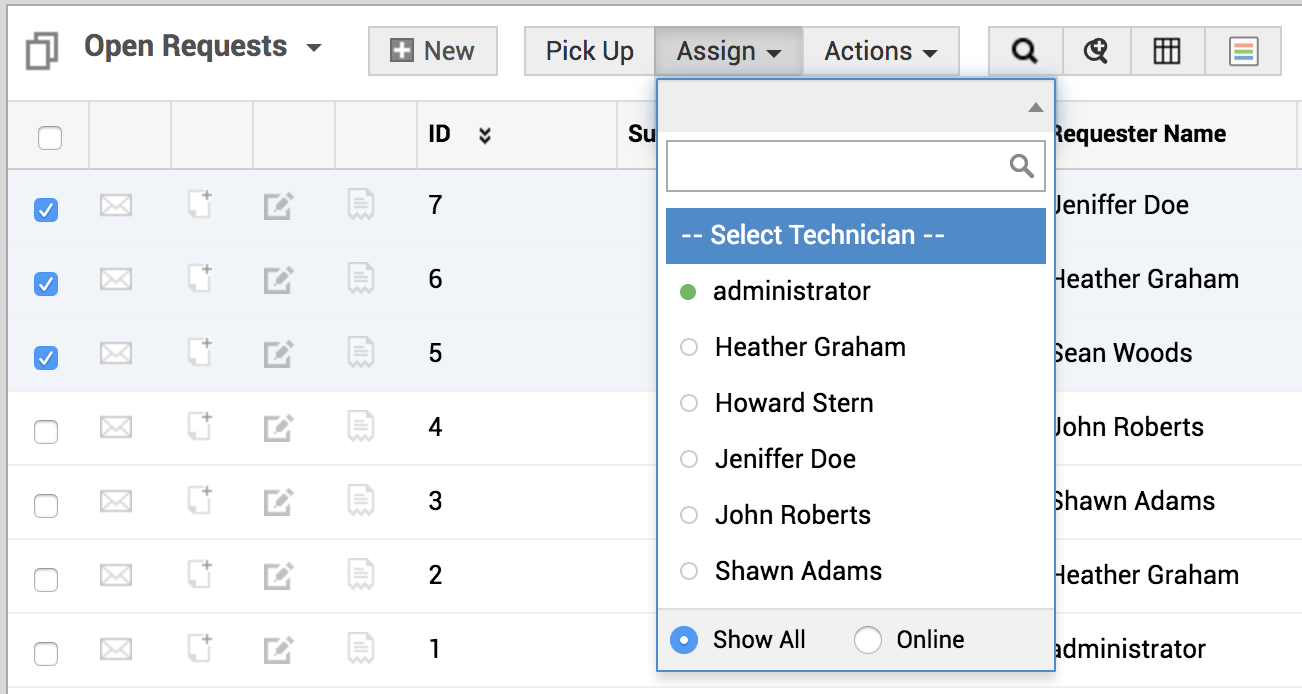
Task: Toggle the select-all header checkbox
Action: pyautogui.click(x=50, y=138)
